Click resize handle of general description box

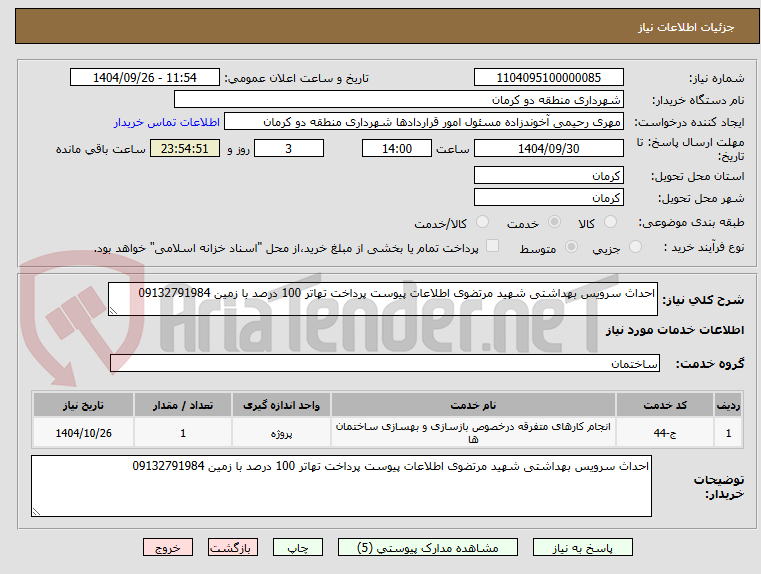[113, 311]
